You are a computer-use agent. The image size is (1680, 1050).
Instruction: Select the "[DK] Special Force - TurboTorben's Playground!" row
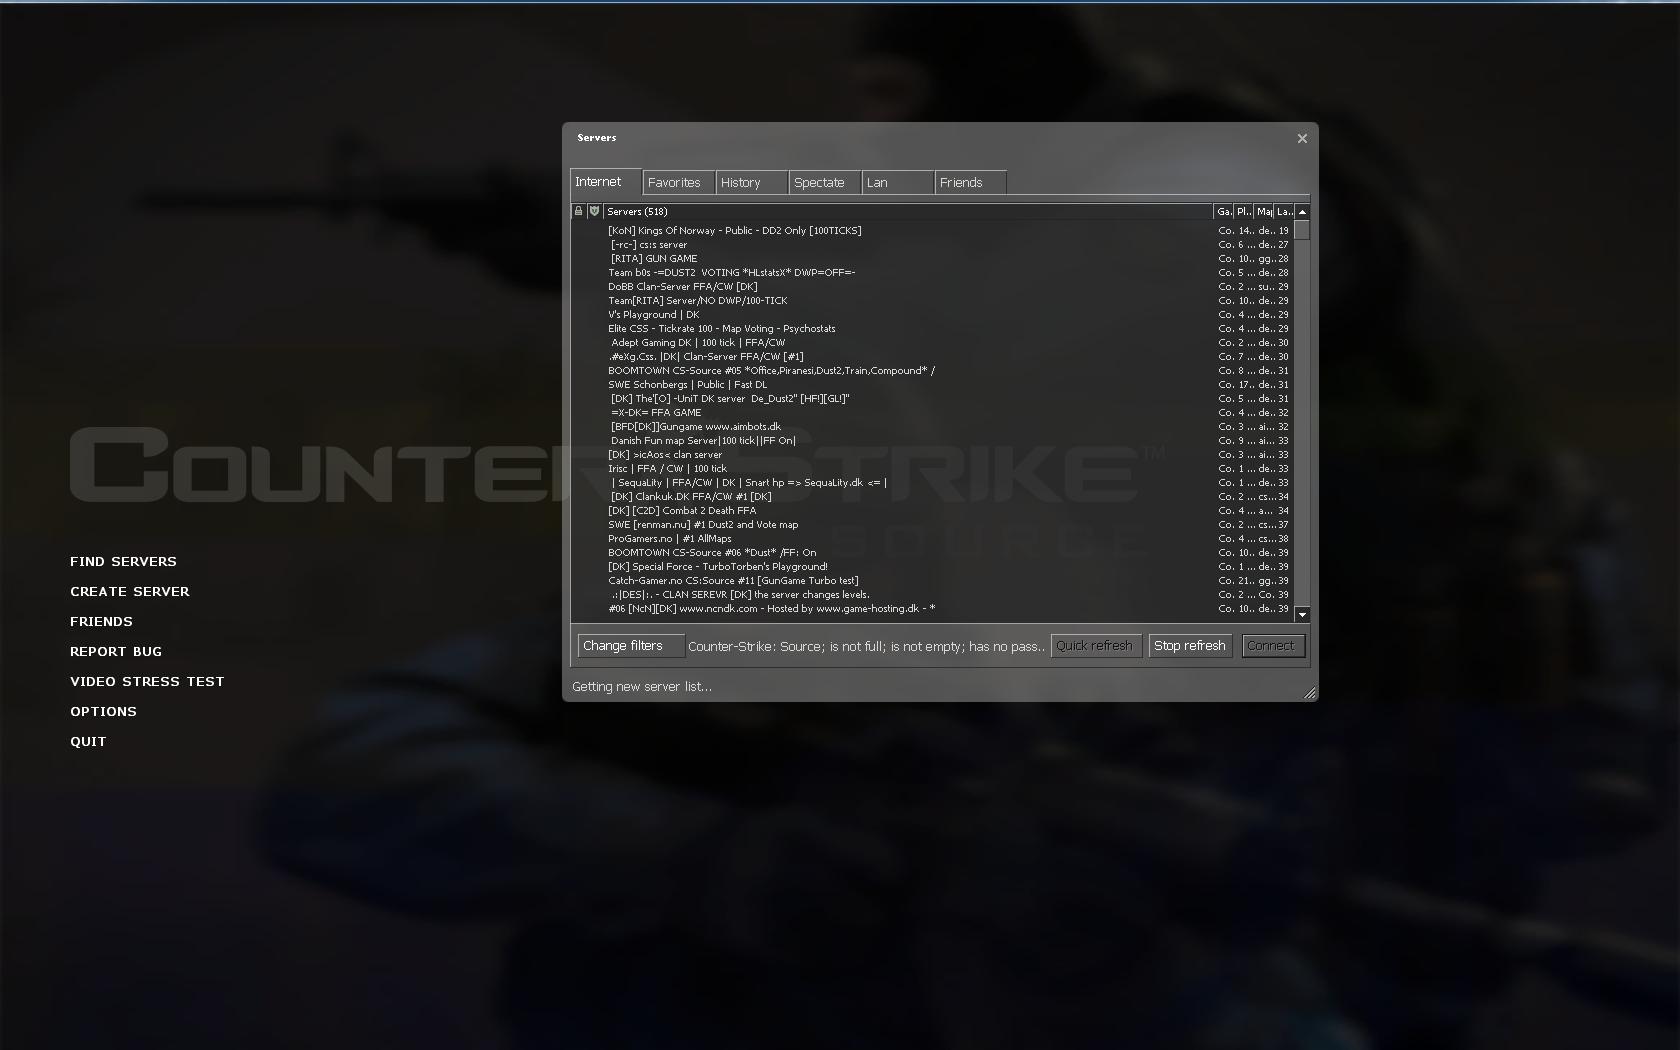(932, 567)
